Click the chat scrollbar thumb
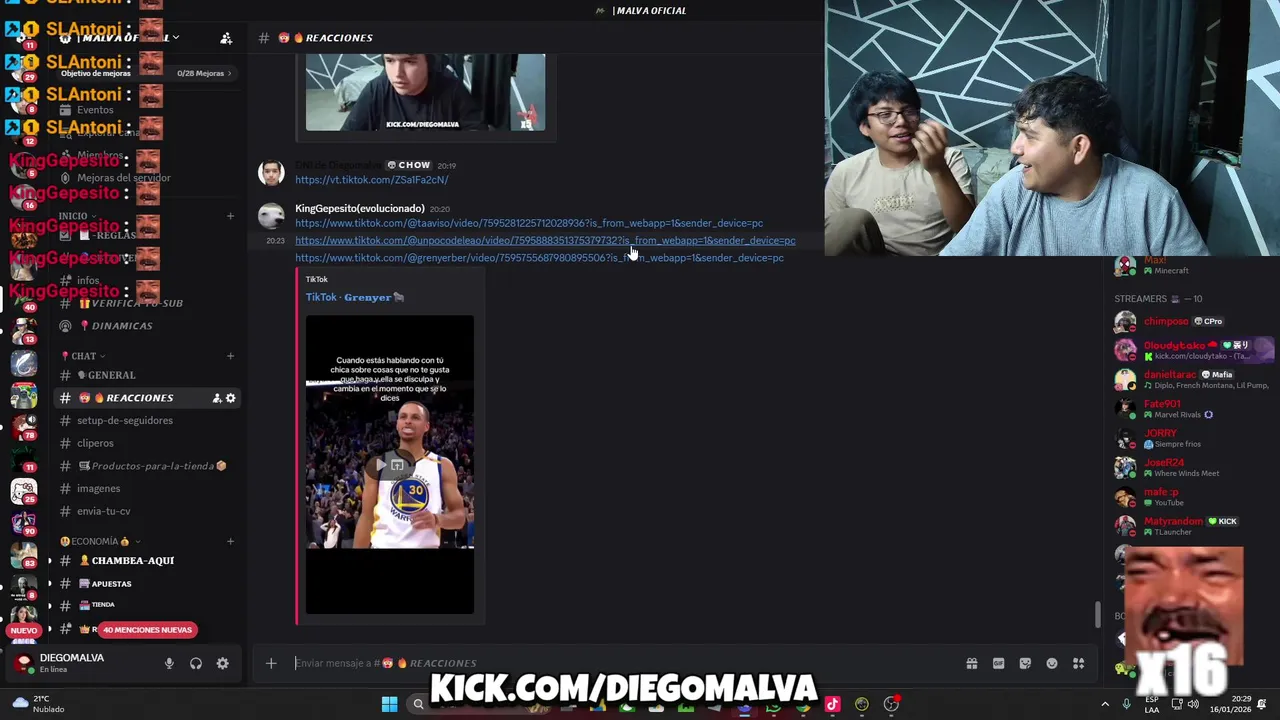Image resolution: width=1280 pixels, height=720 pixels. pos(1098,615)
